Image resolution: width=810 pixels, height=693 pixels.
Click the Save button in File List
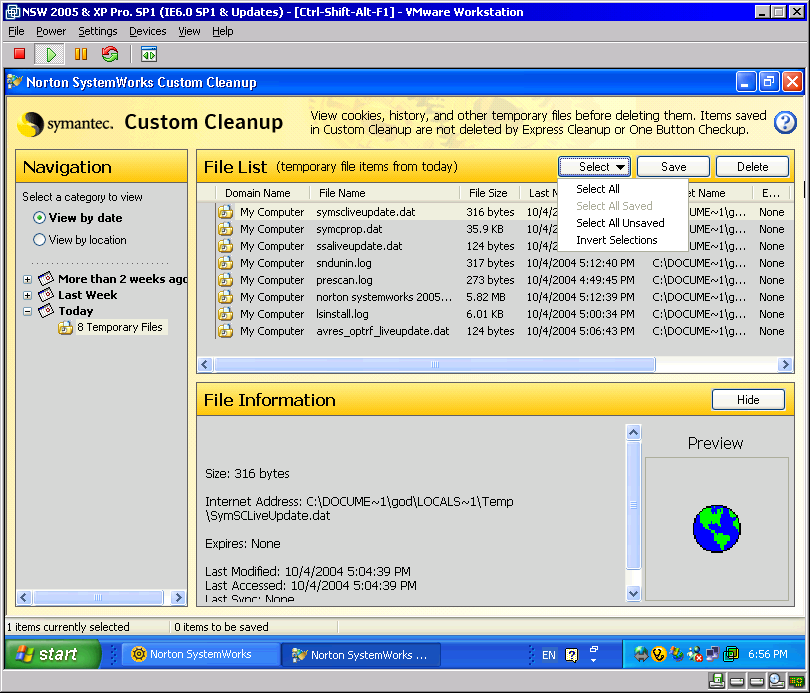(x=673, y=167)
